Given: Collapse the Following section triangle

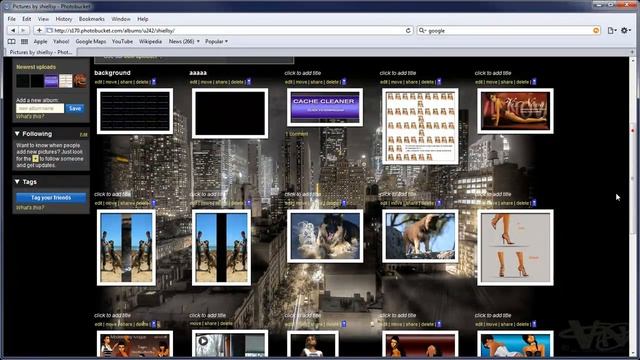Looking at the screenshot, I should [x=17, y=134].
